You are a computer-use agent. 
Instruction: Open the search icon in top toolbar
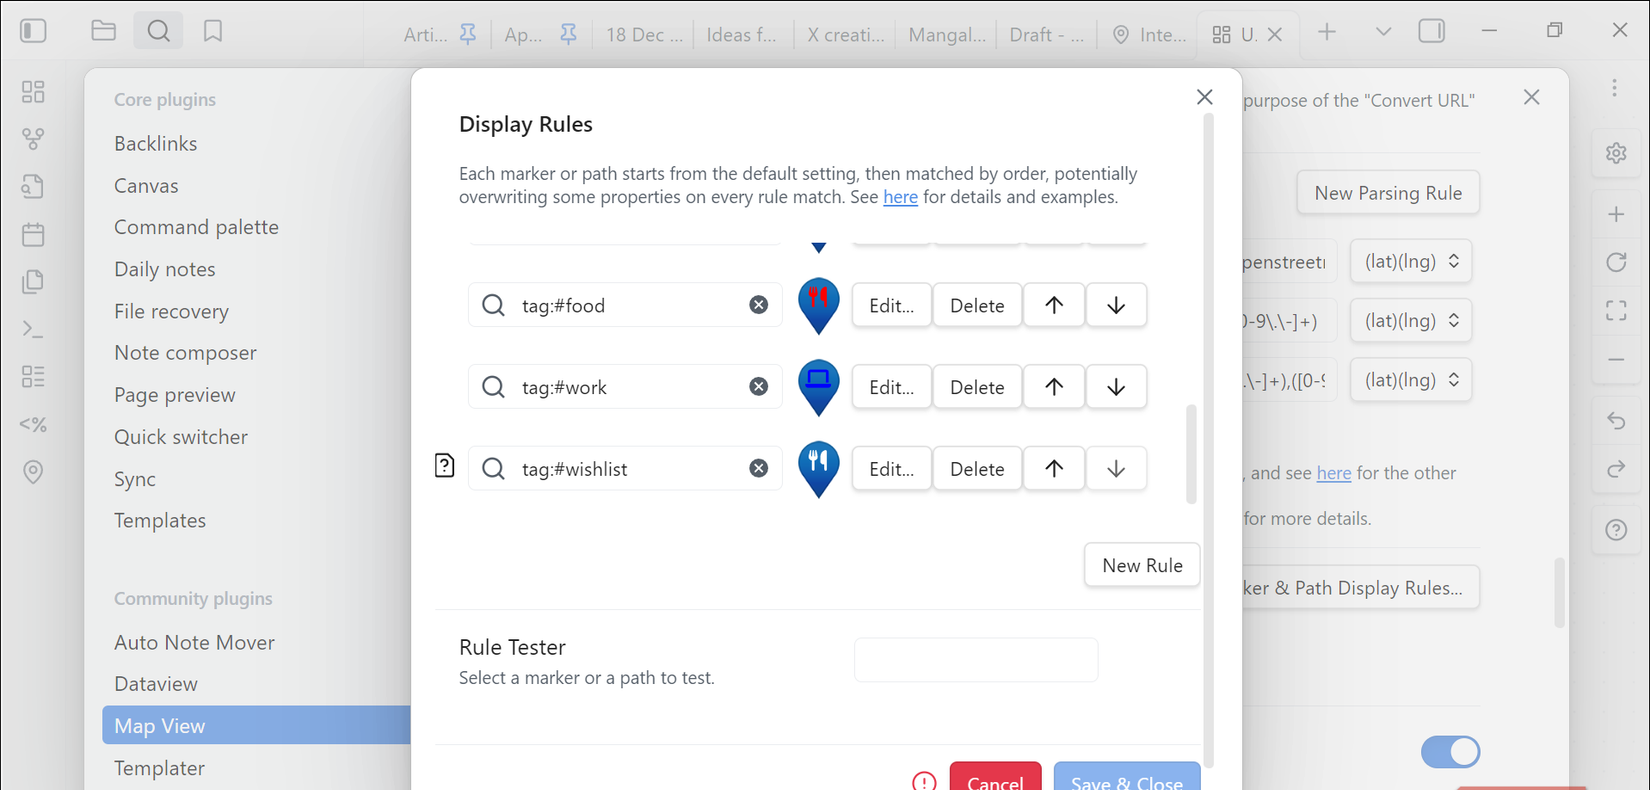(x=158, y=32)
